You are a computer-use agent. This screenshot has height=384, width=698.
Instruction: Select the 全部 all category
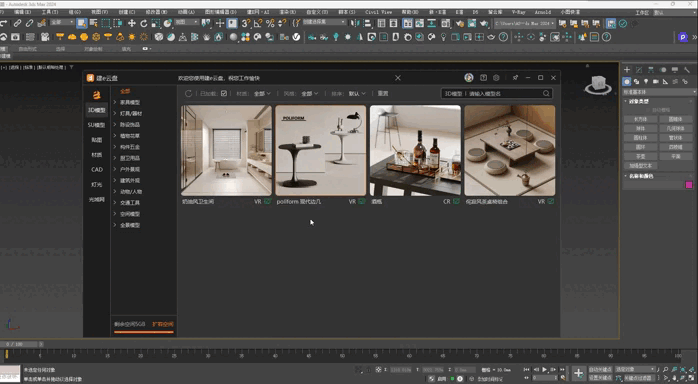click(125, 91)
